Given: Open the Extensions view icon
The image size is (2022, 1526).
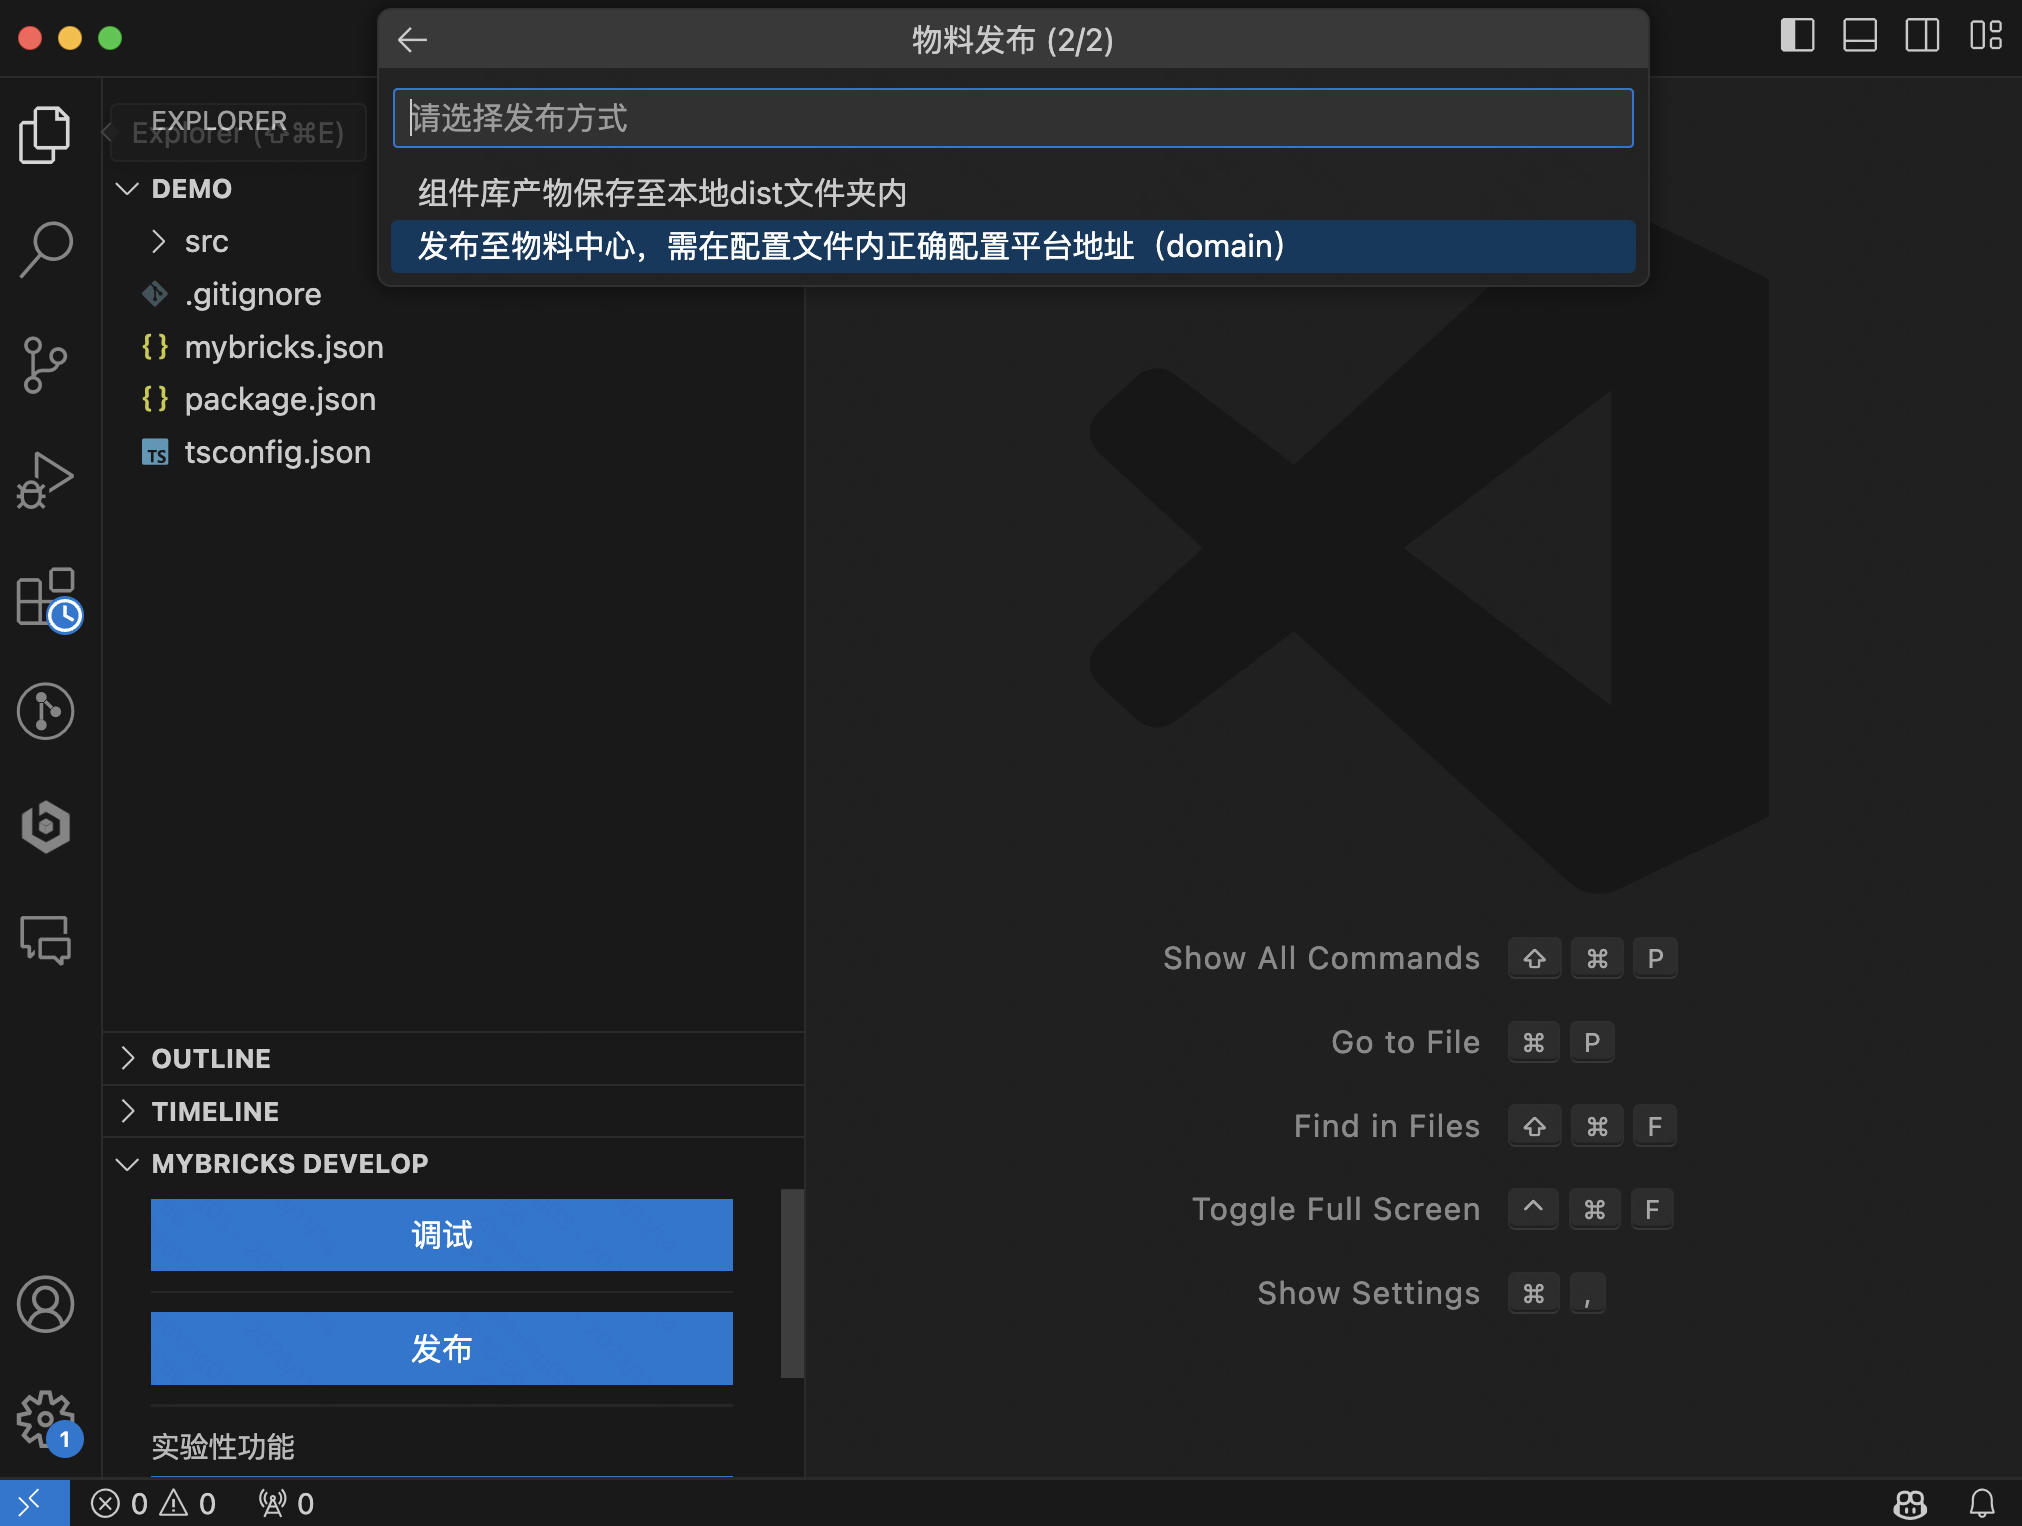Looking at the screenshot, I should [x=45, y=597].
